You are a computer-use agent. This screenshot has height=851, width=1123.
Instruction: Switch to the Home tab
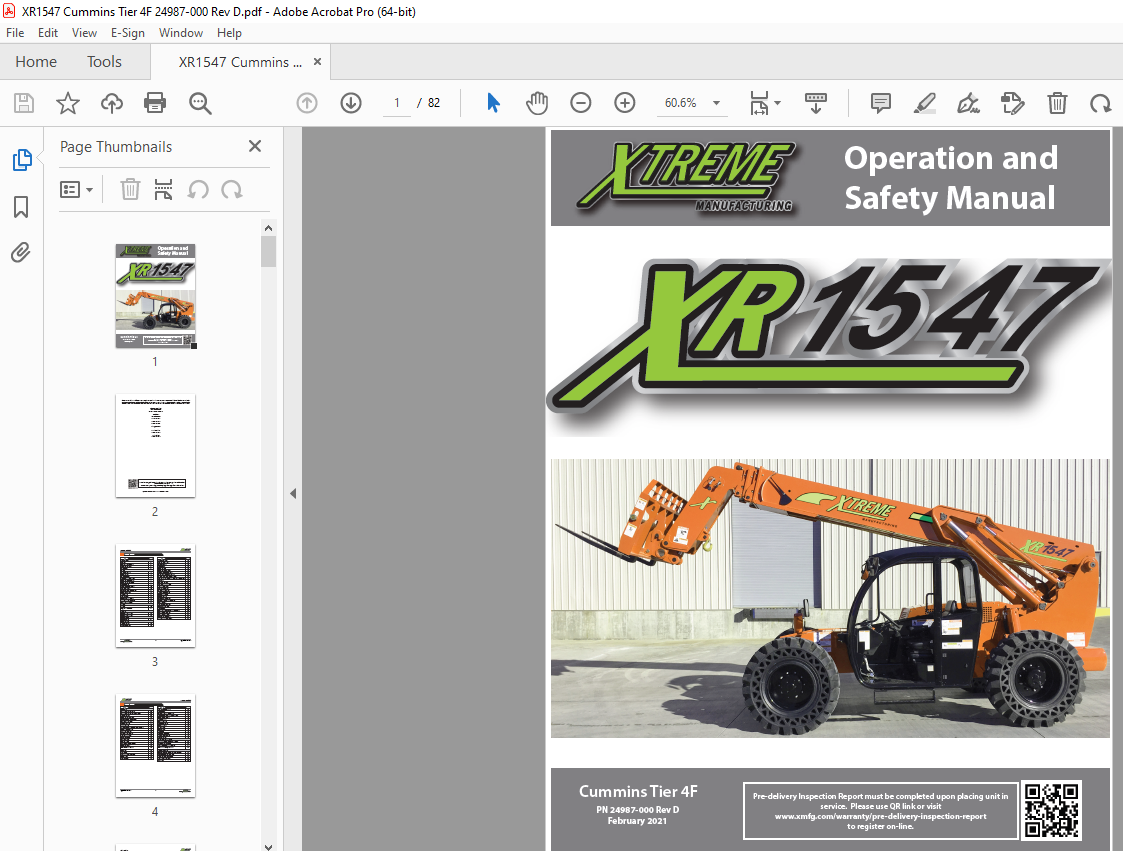(x=36, y=62)
